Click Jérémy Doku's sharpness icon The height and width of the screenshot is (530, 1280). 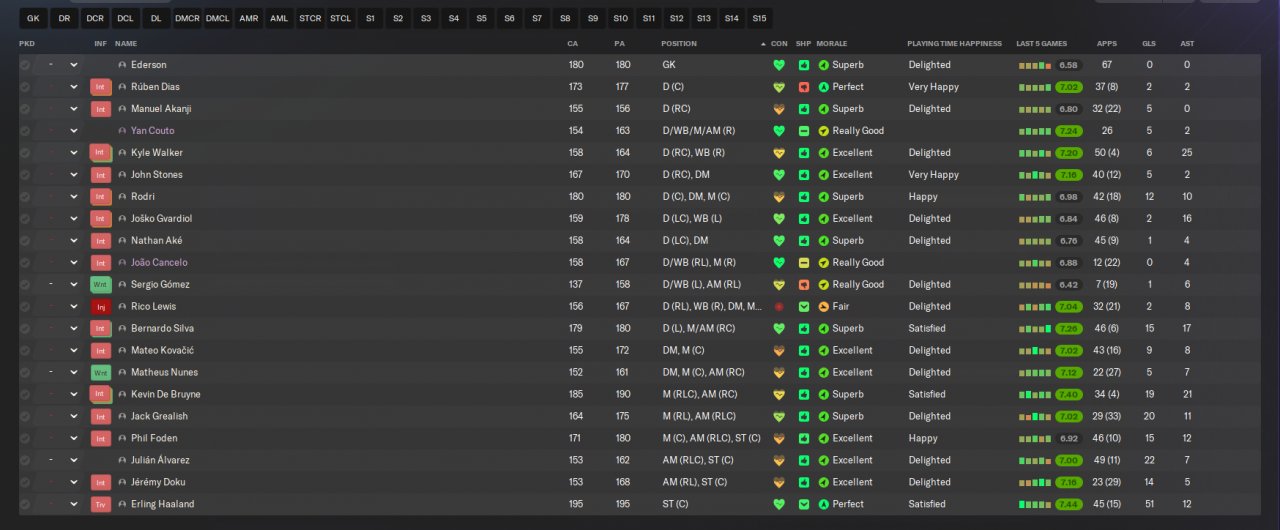pos(804,483)
